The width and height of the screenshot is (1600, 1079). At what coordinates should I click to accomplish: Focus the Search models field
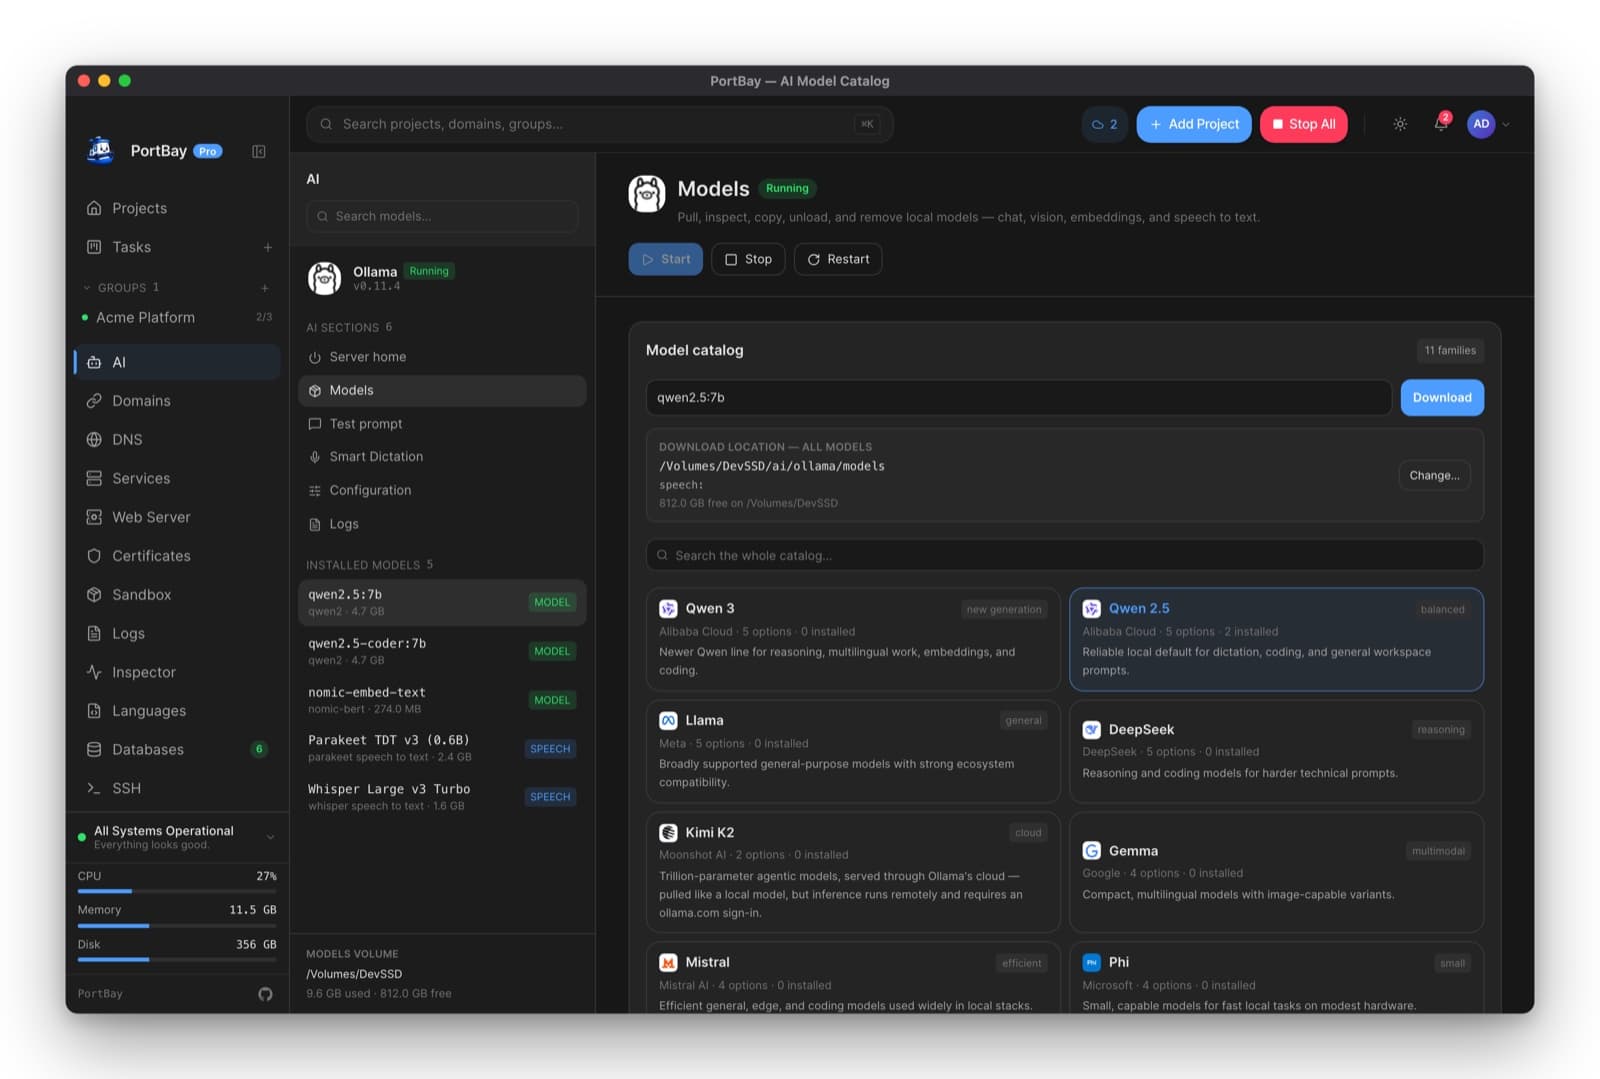tap(442, 216)
